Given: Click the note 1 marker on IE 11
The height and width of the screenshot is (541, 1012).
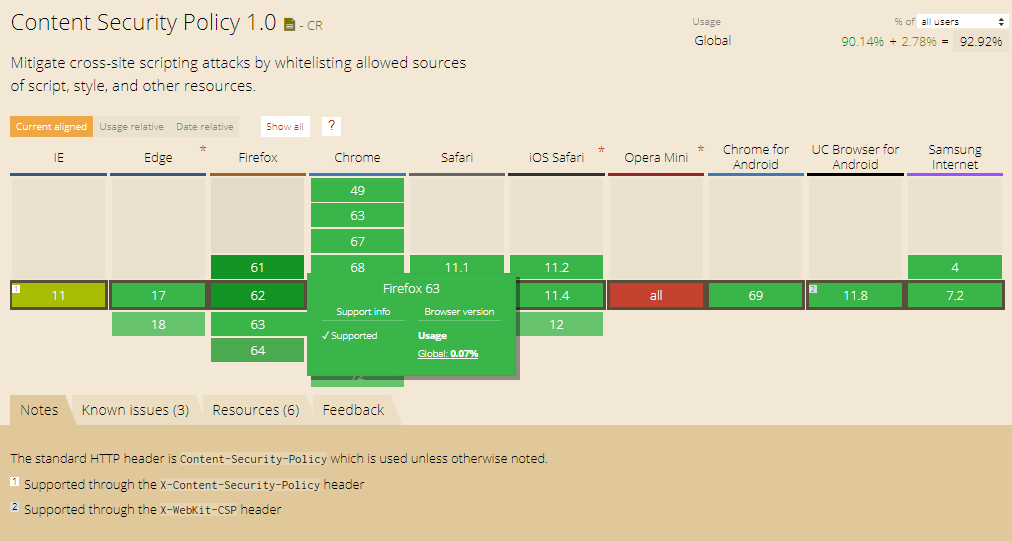Looking at the screenshot, I should click(x=16, y=289).
